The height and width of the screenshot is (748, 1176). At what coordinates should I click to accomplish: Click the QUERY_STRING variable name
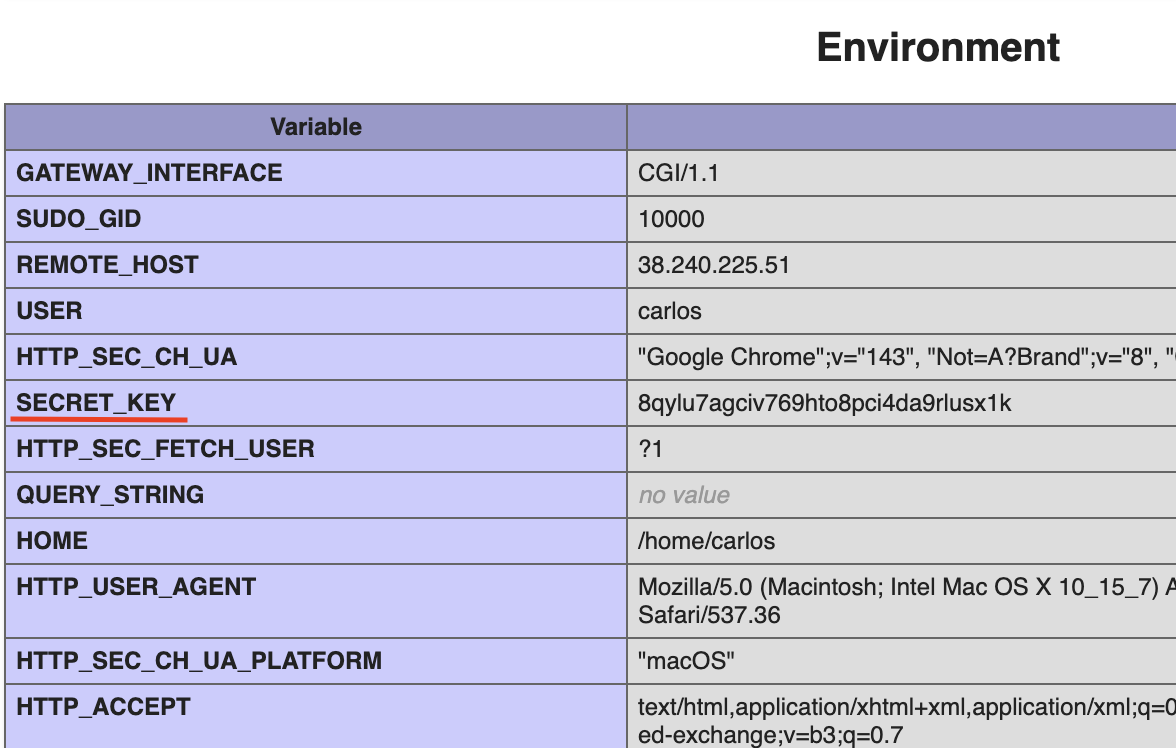(111, 495)
